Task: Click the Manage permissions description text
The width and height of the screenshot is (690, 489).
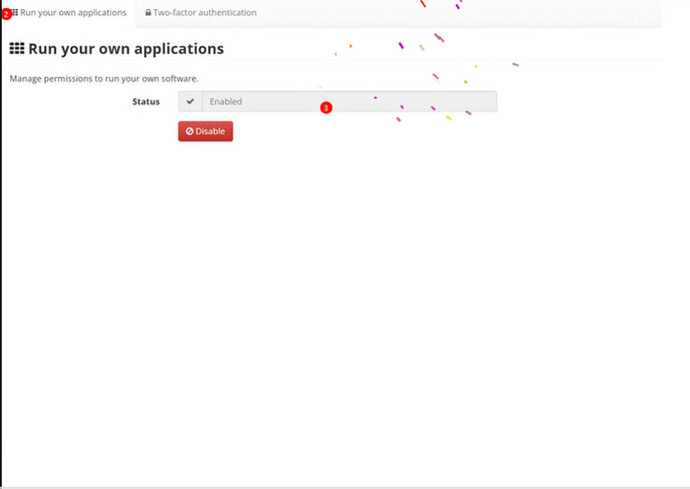Action: 104,79
